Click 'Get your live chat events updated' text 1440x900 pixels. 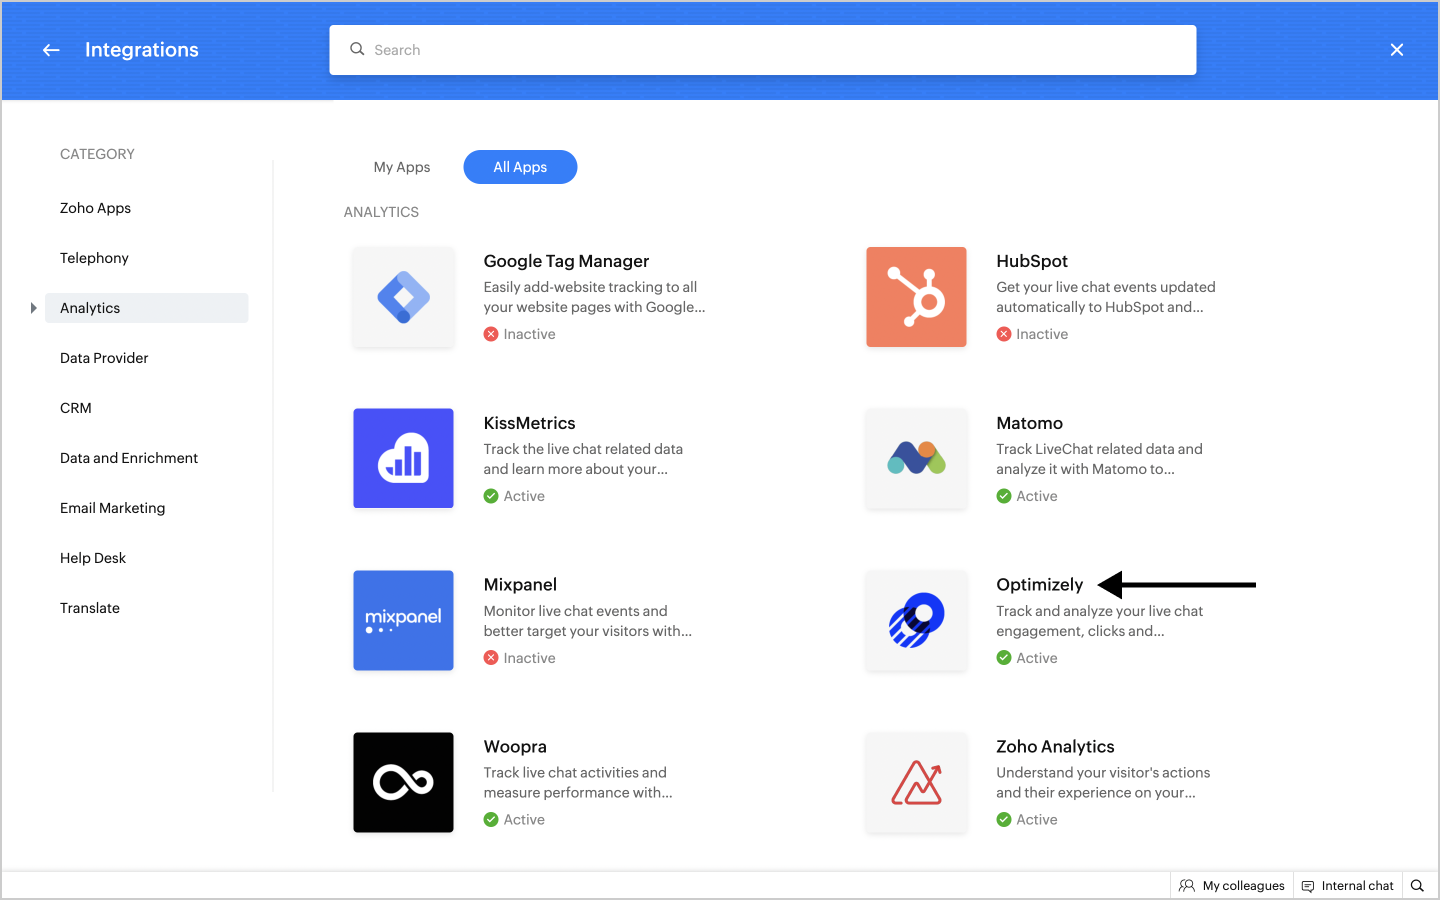click(x=1106, y=287)
